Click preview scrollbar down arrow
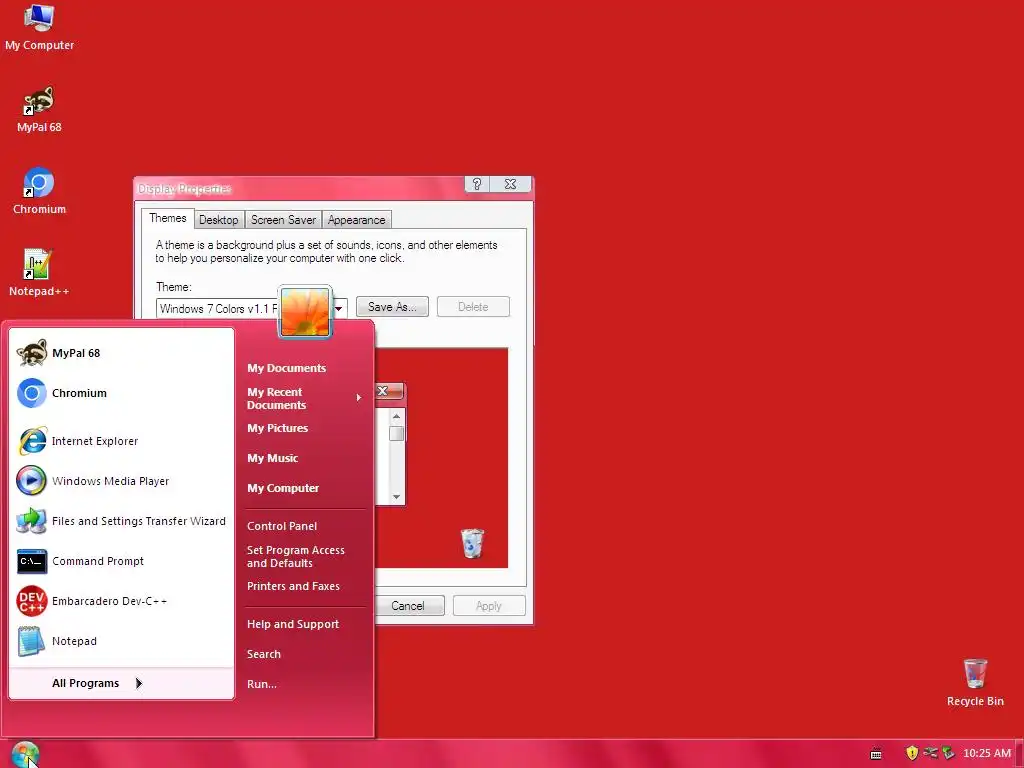This screenshot has width=1024, height=768. 396,497
